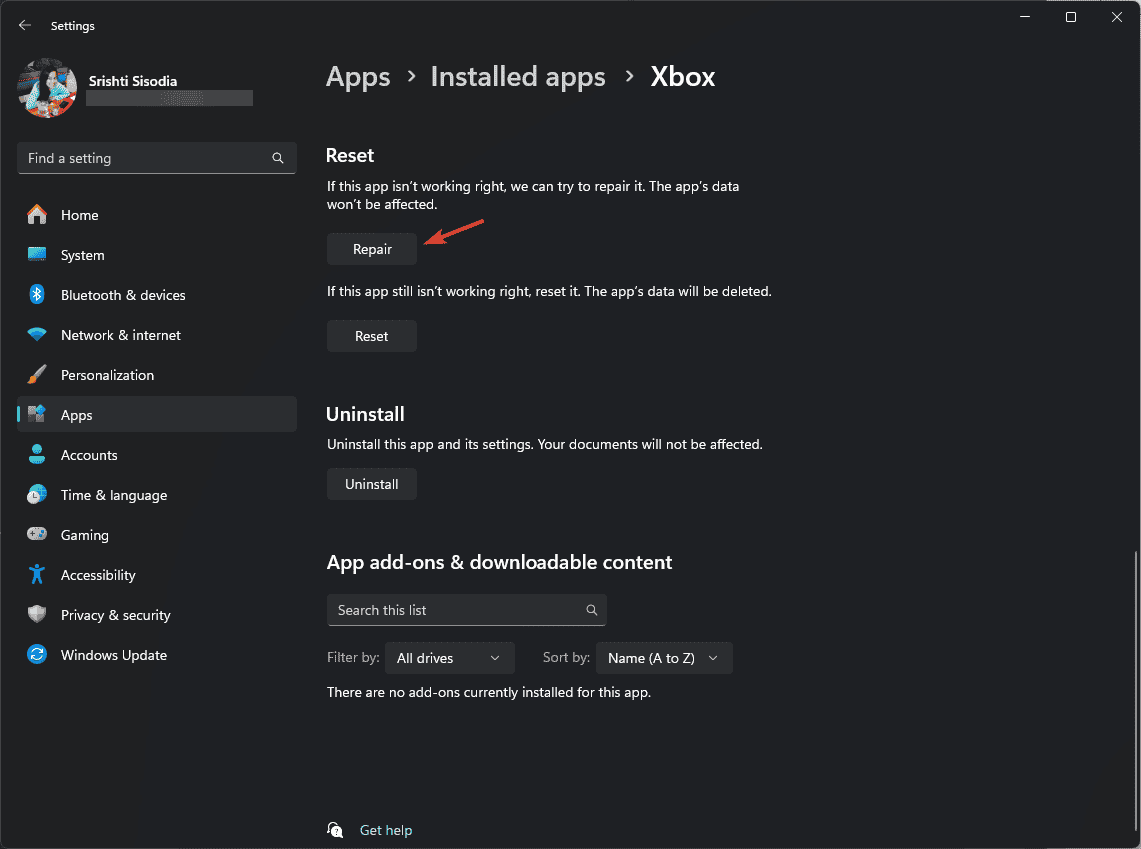Go to System settings

pos(156,255)
